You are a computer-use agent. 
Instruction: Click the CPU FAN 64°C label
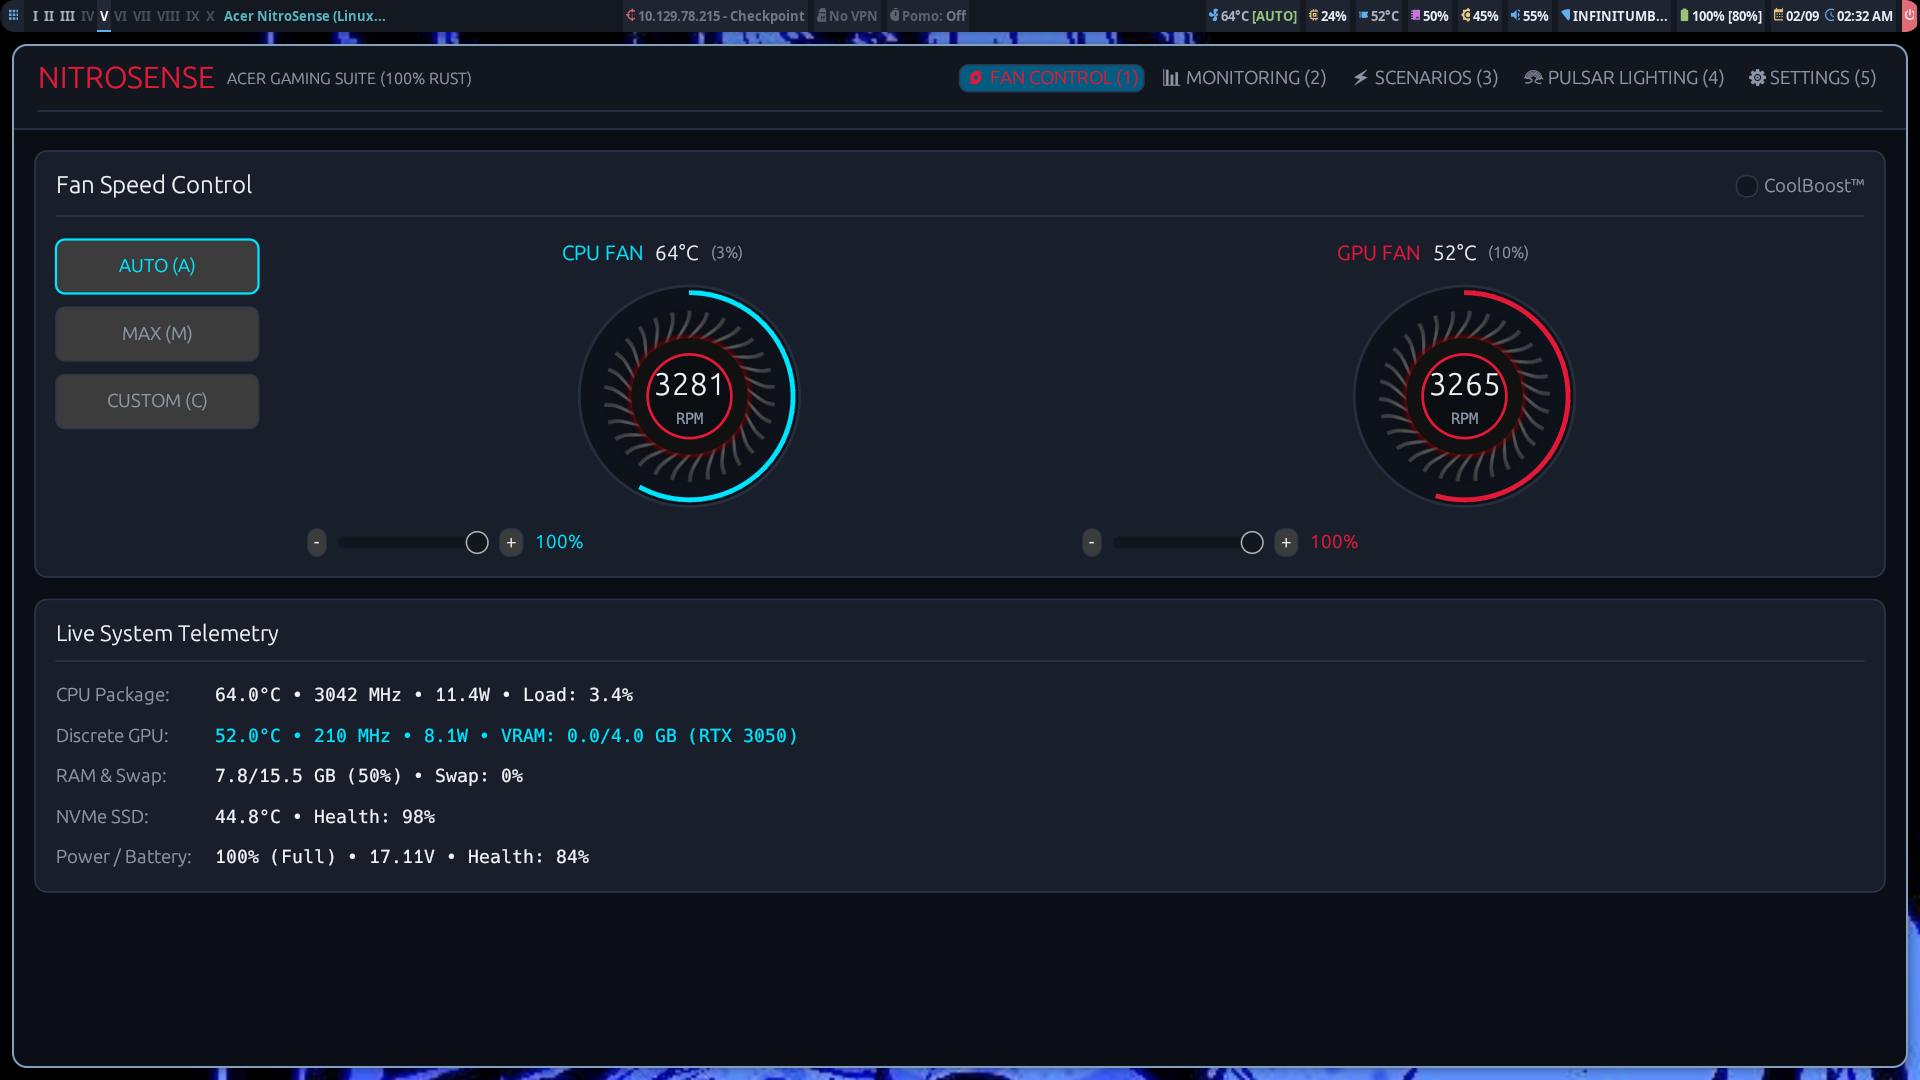(x=630, y=253)
